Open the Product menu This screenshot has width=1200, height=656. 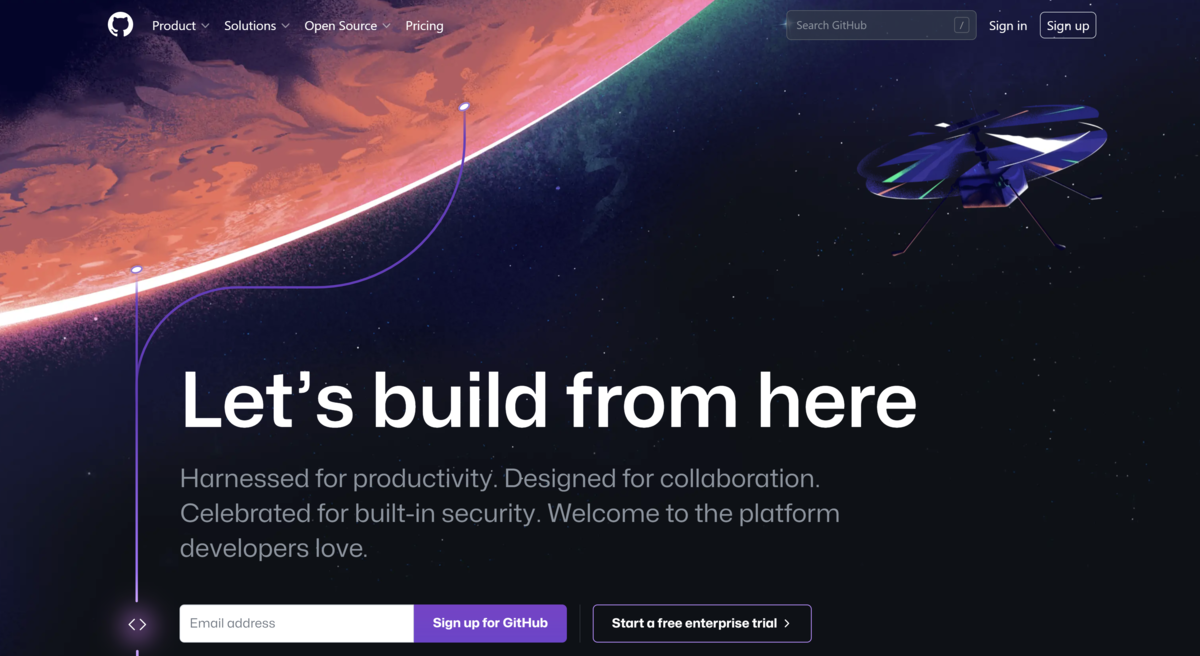point(181,26)
